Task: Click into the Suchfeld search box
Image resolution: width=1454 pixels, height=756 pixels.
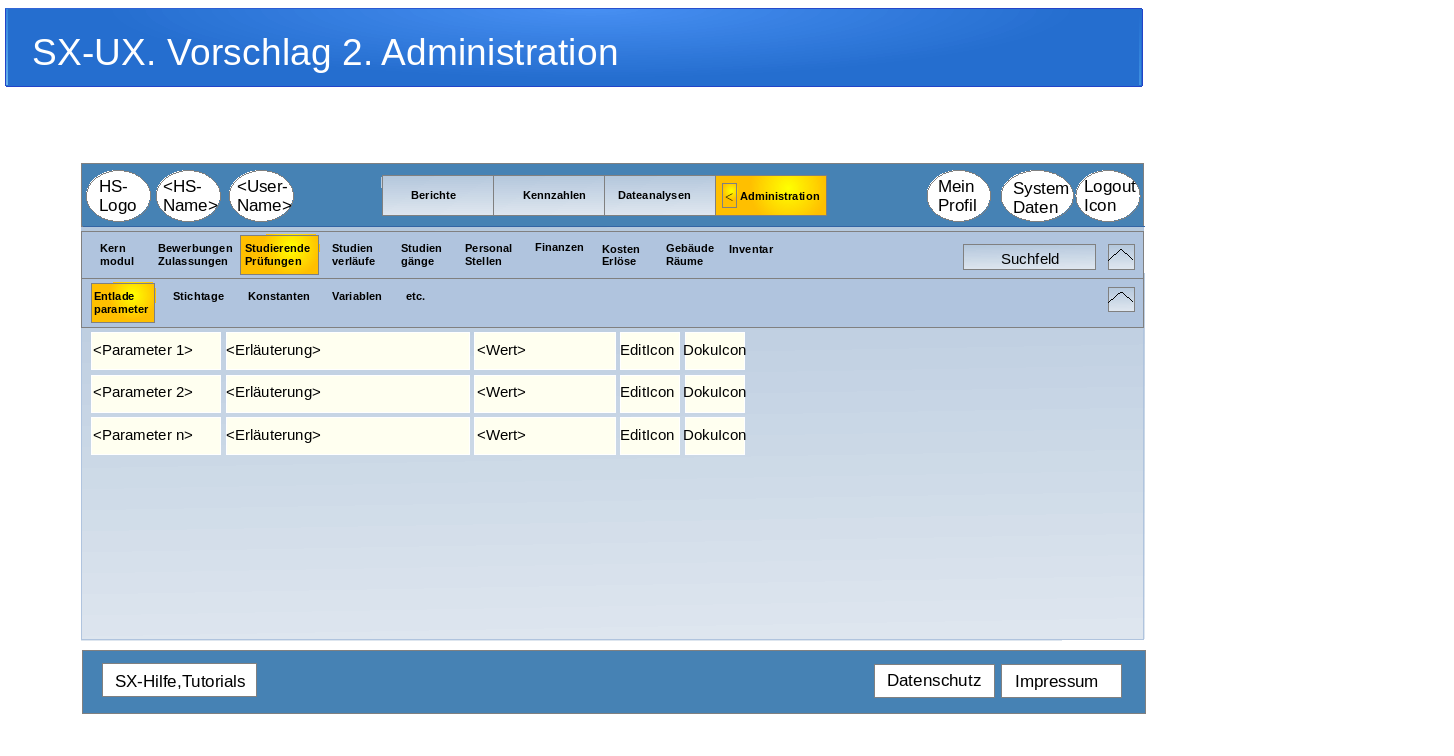Action: [x=1029, y=257]
